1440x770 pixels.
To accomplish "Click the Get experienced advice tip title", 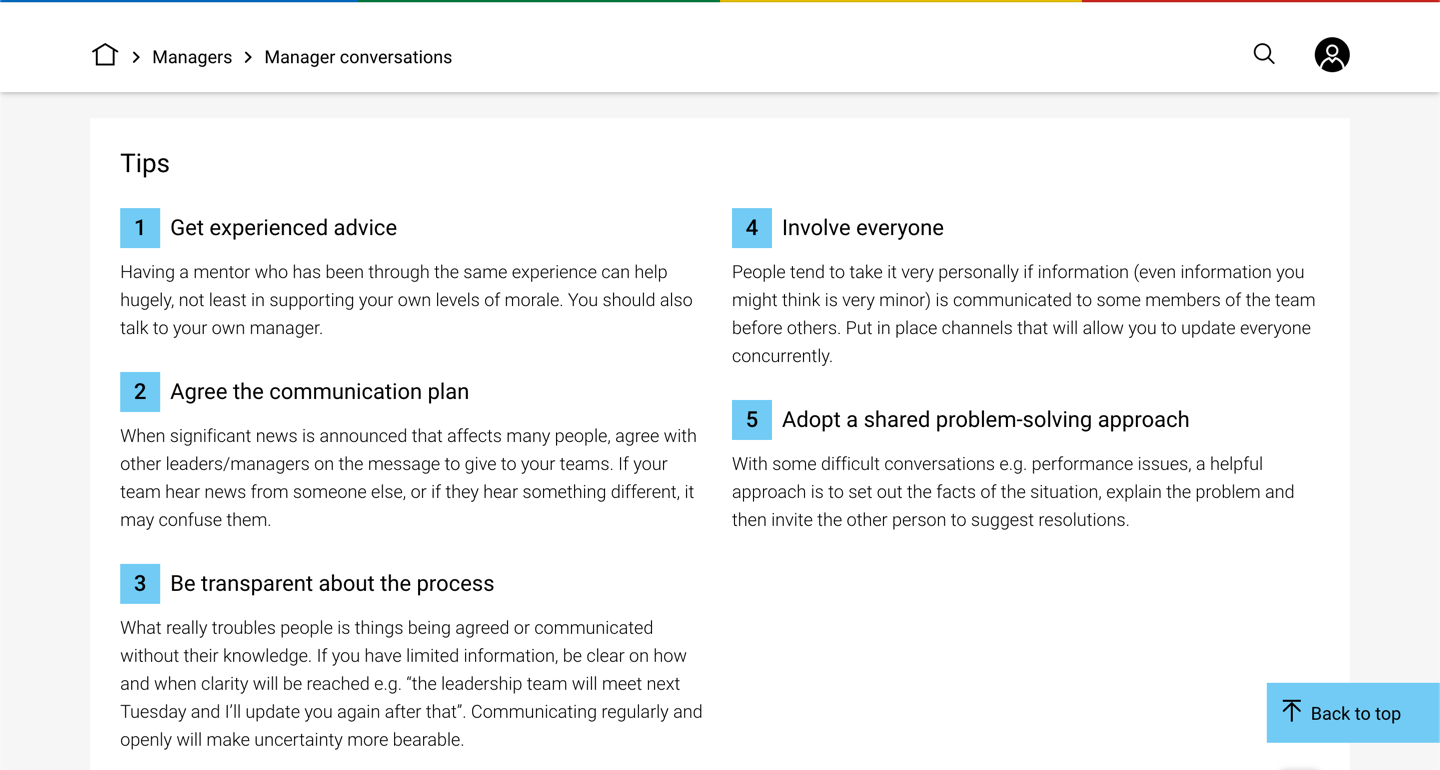I will [x=284, y=228].
